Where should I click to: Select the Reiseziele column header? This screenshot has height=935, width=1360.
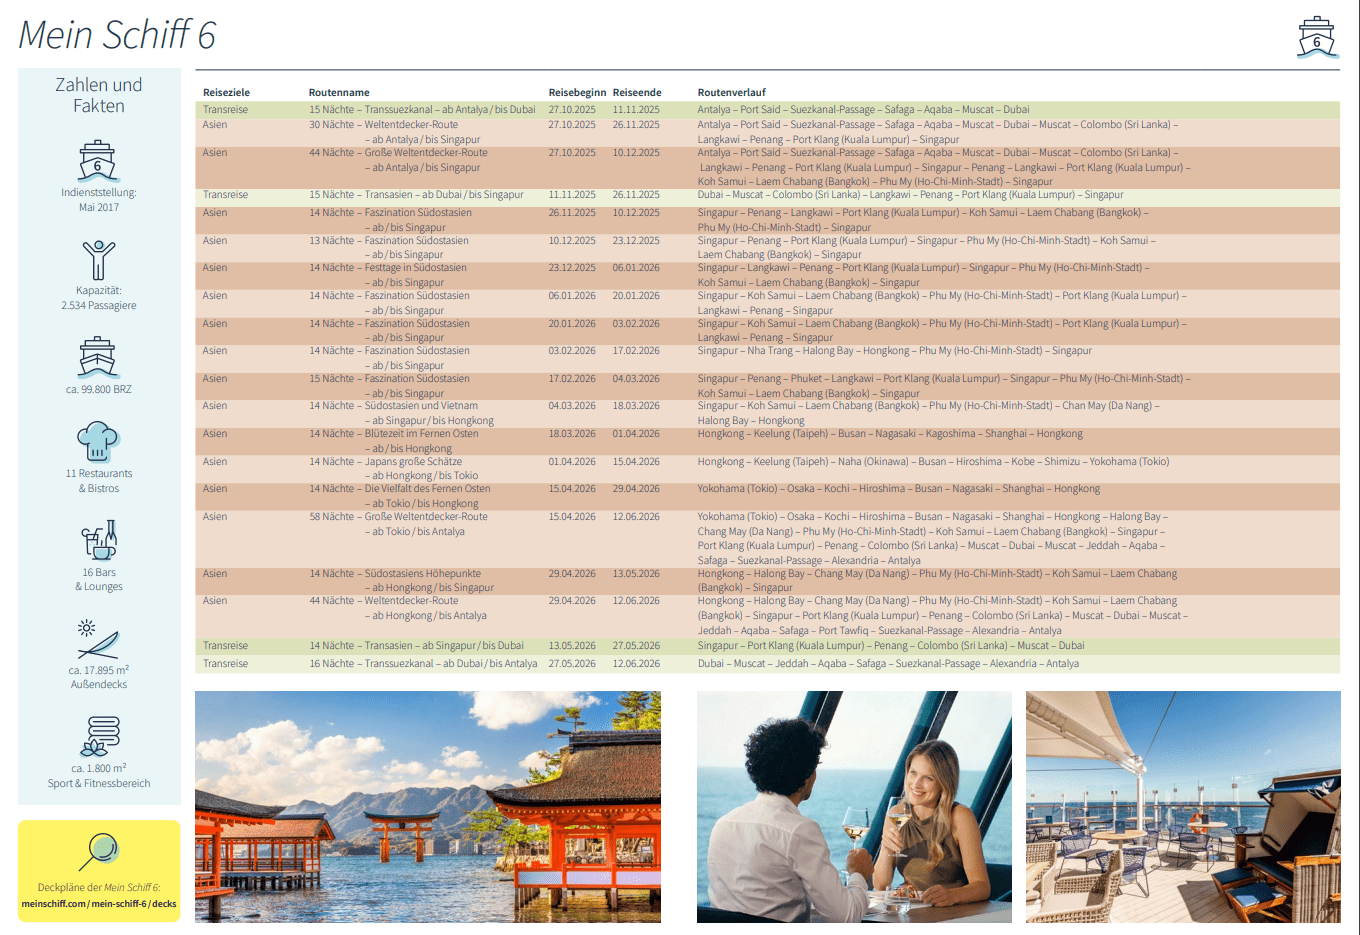point(225,92)
